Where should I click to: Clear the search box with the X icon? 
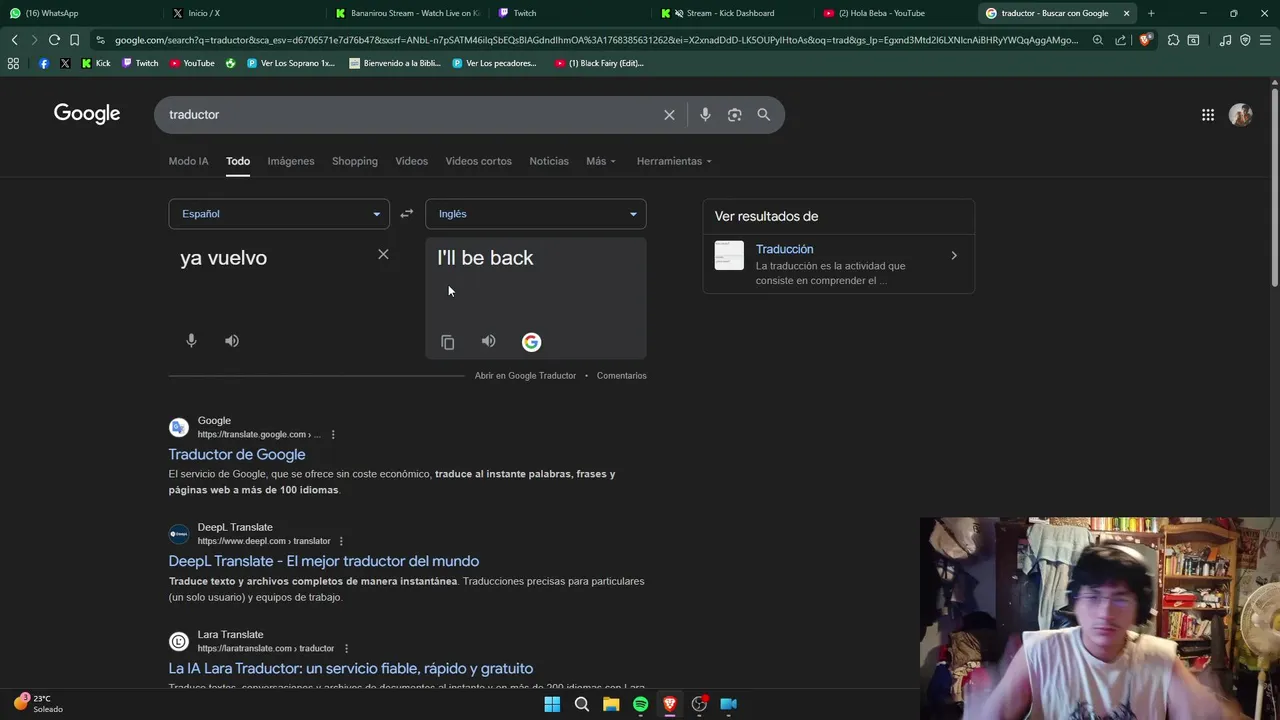click(669, 115)
